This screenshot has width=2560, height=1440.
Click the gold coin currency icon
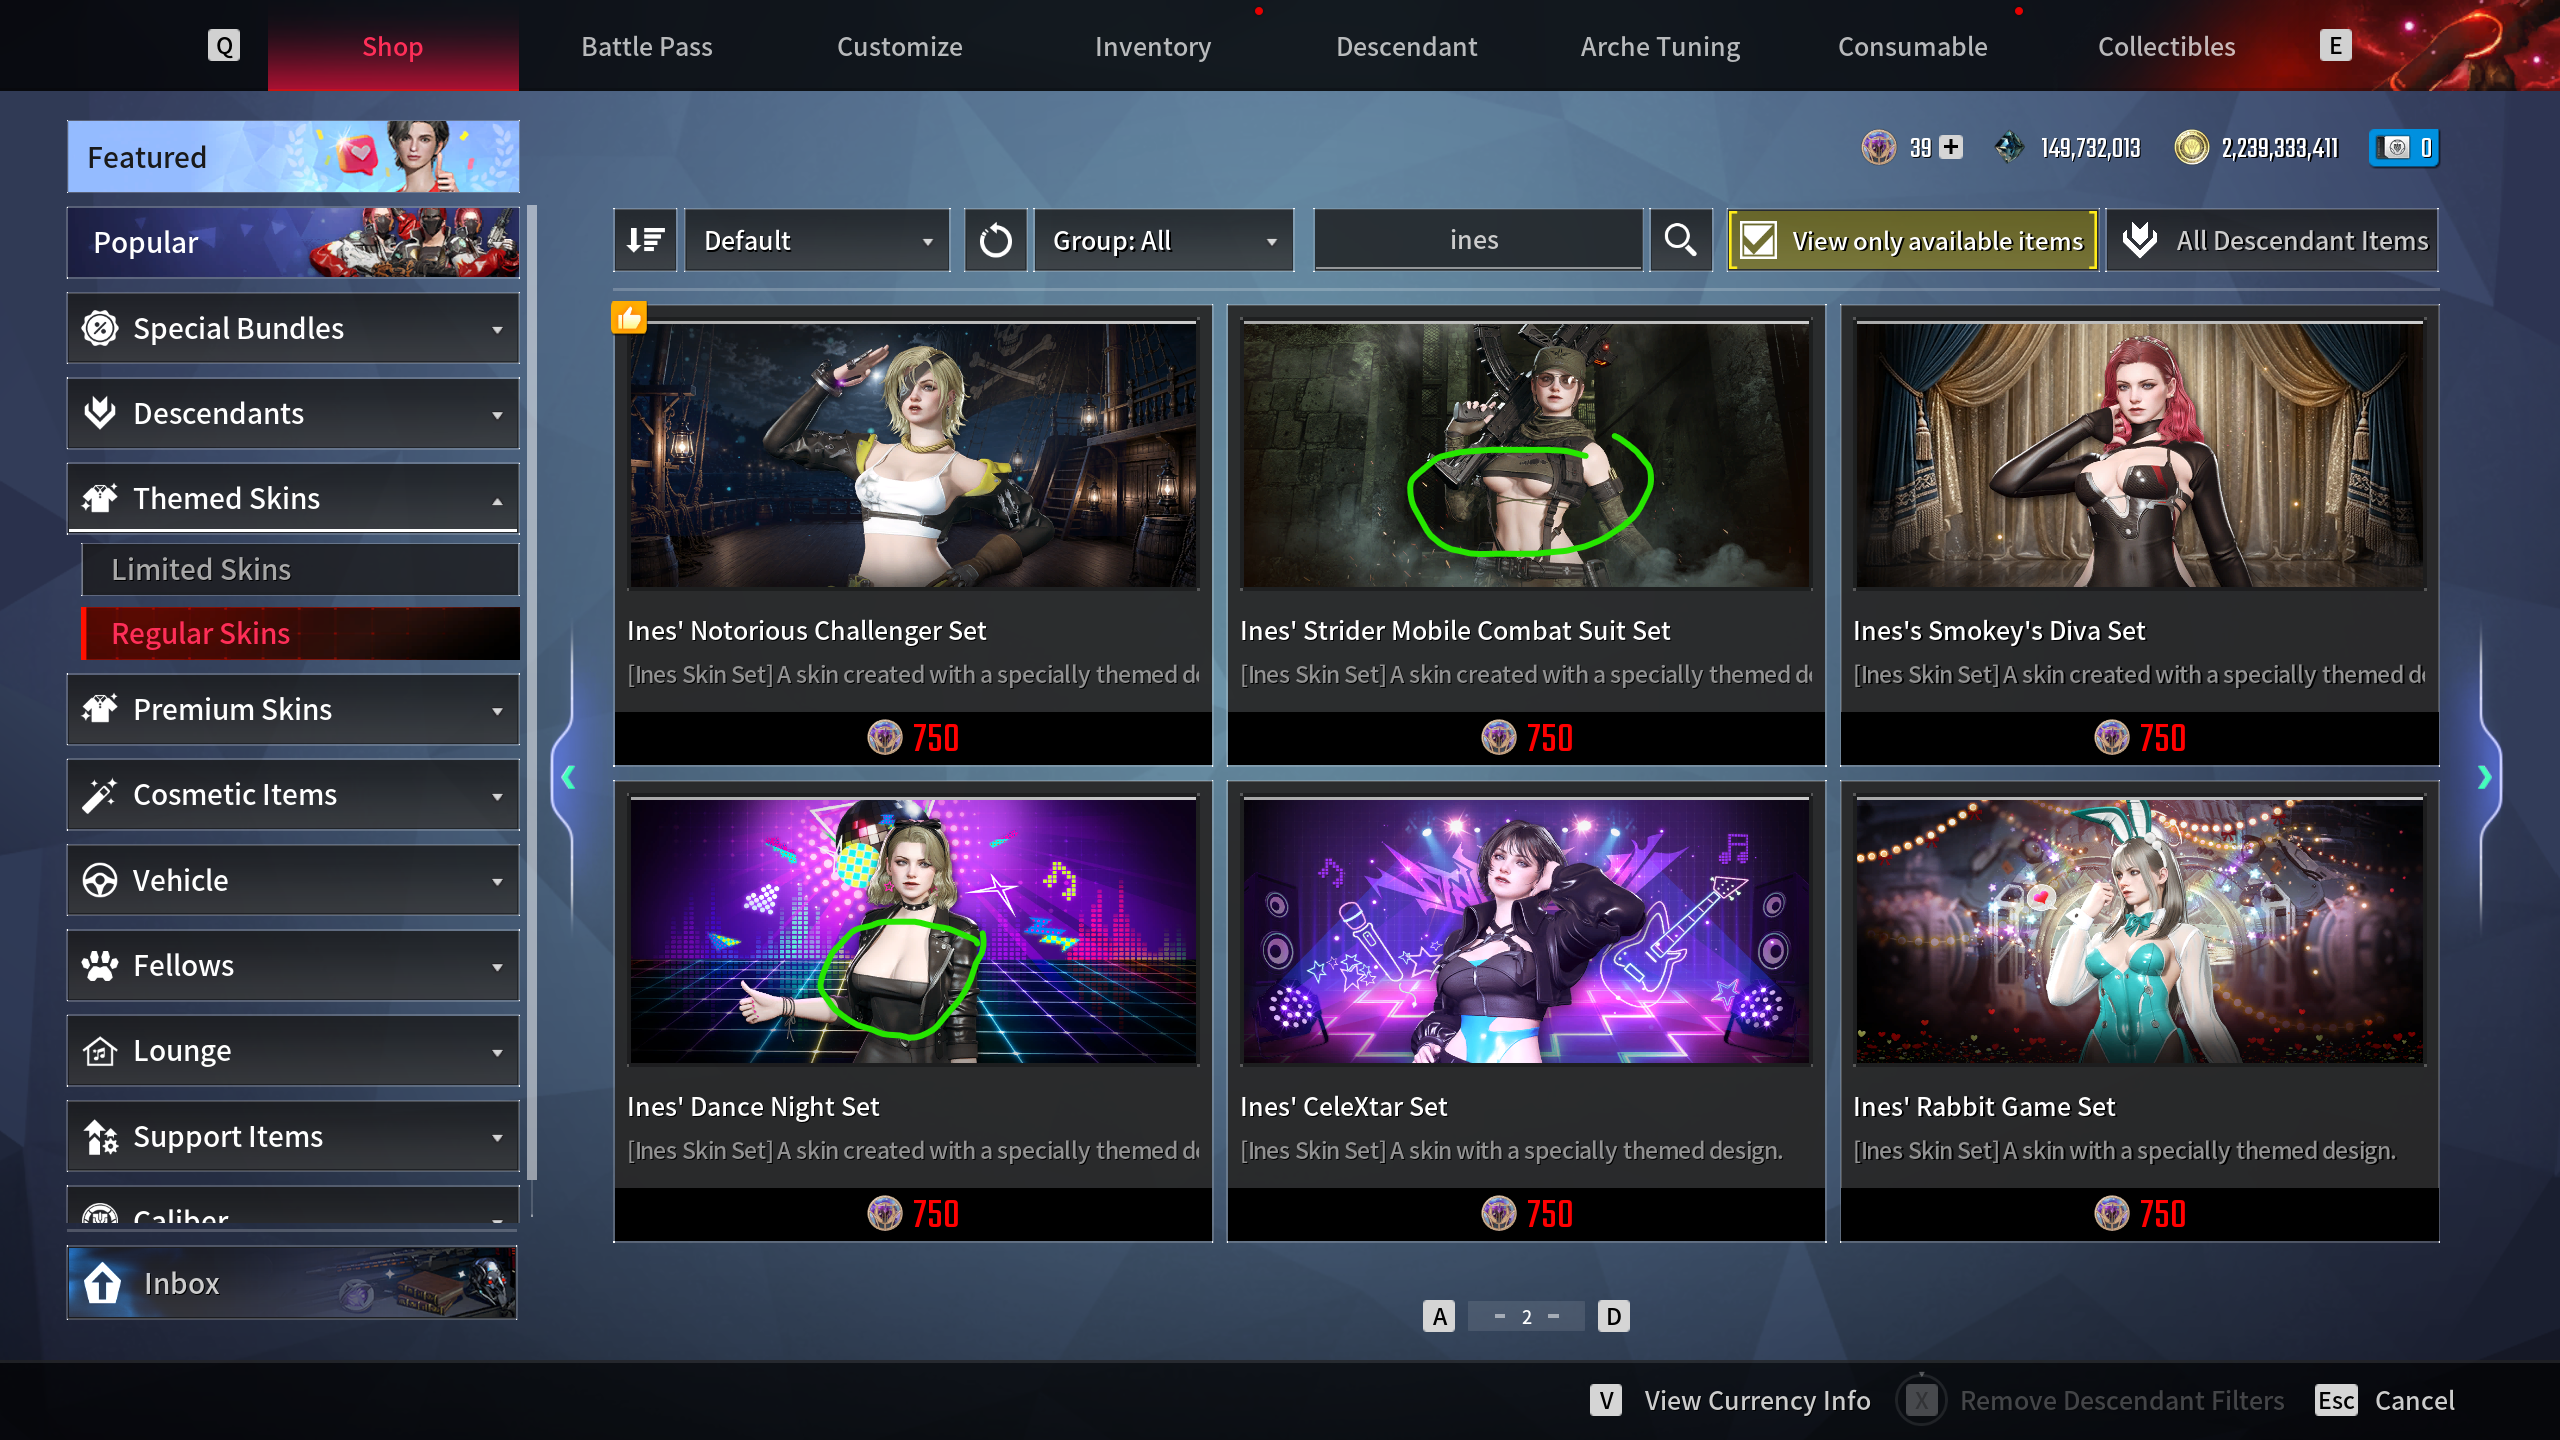2191,148
